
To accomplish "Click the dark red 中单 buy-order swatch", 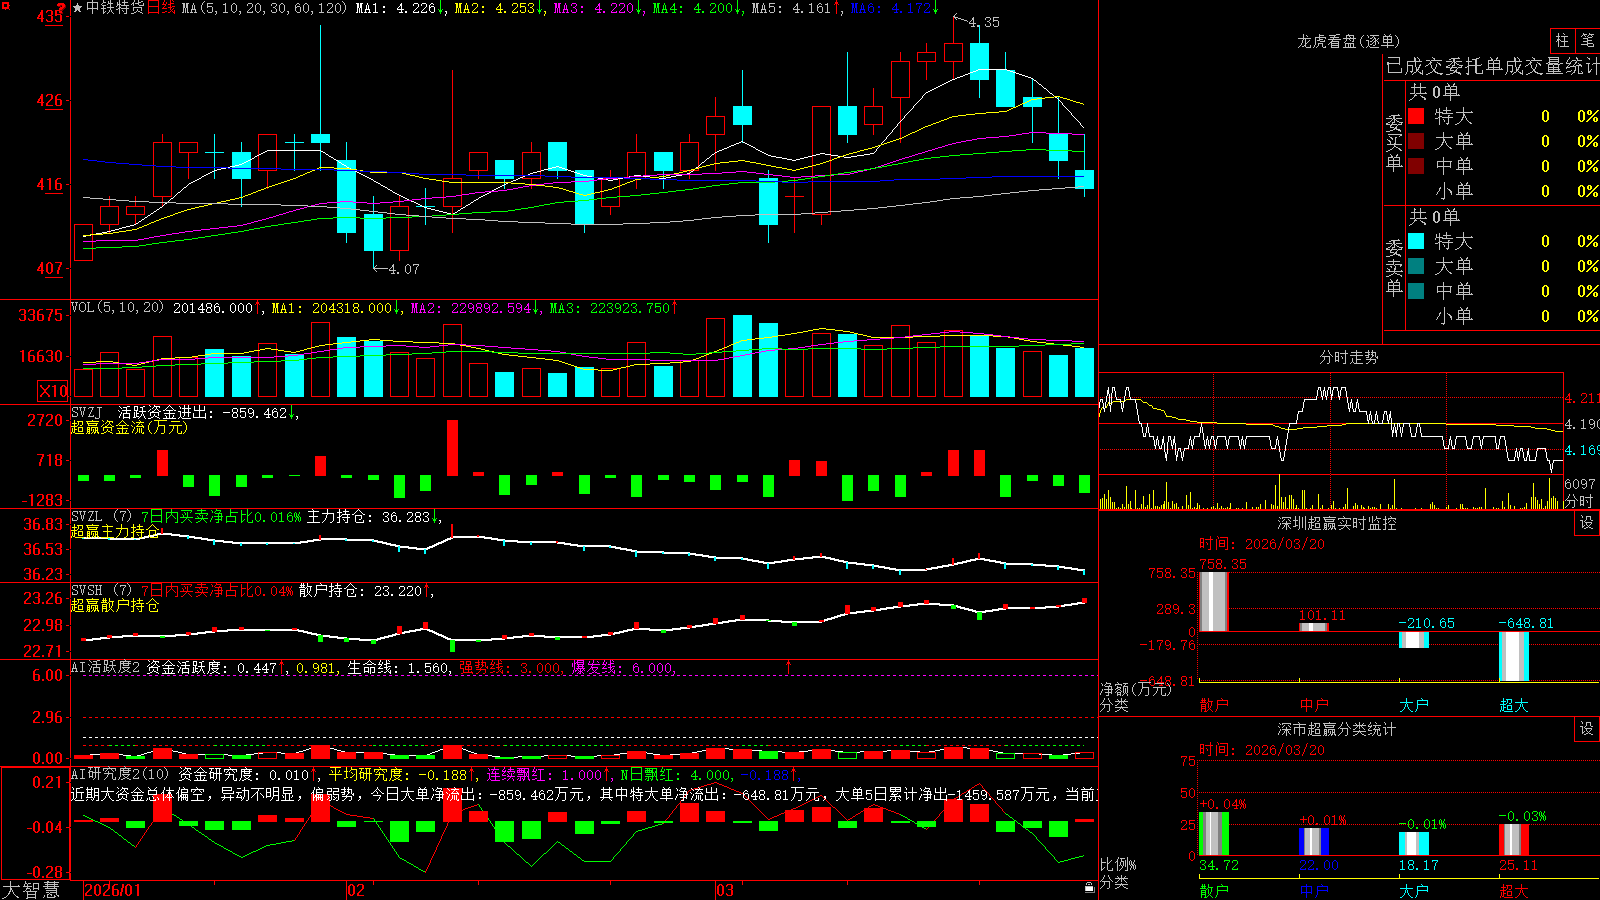I will 1416,166.
